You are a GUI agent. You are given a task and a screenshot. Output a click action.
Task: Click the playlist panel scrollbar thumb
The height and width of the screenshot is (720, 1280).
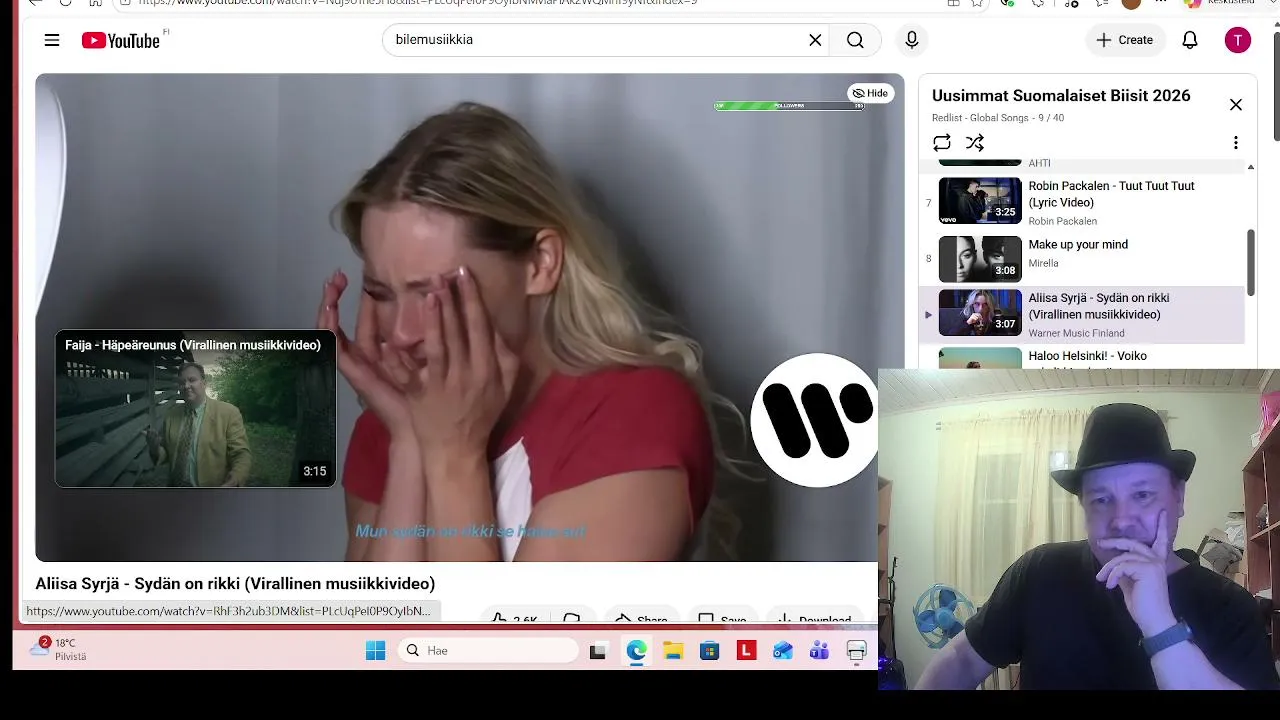pyautogui.click(x=1250, y=262)
